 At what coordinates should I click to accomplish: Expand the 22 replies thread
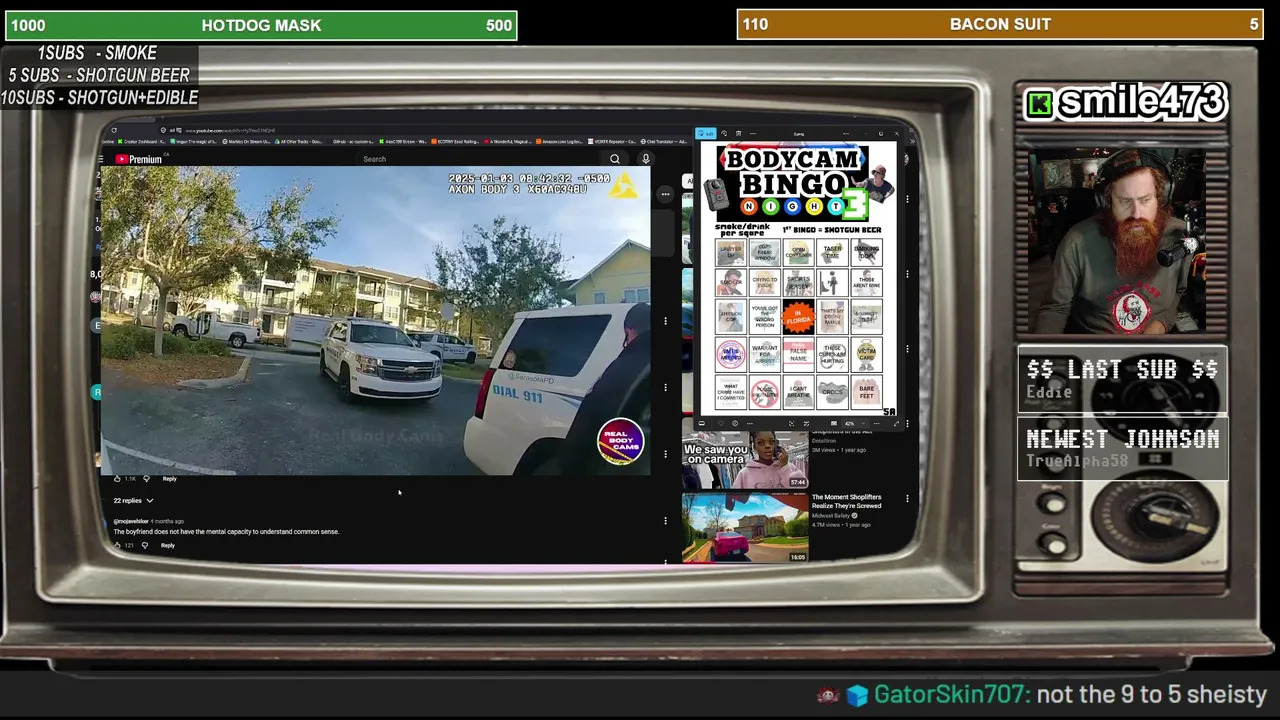(x=133, y=500)
